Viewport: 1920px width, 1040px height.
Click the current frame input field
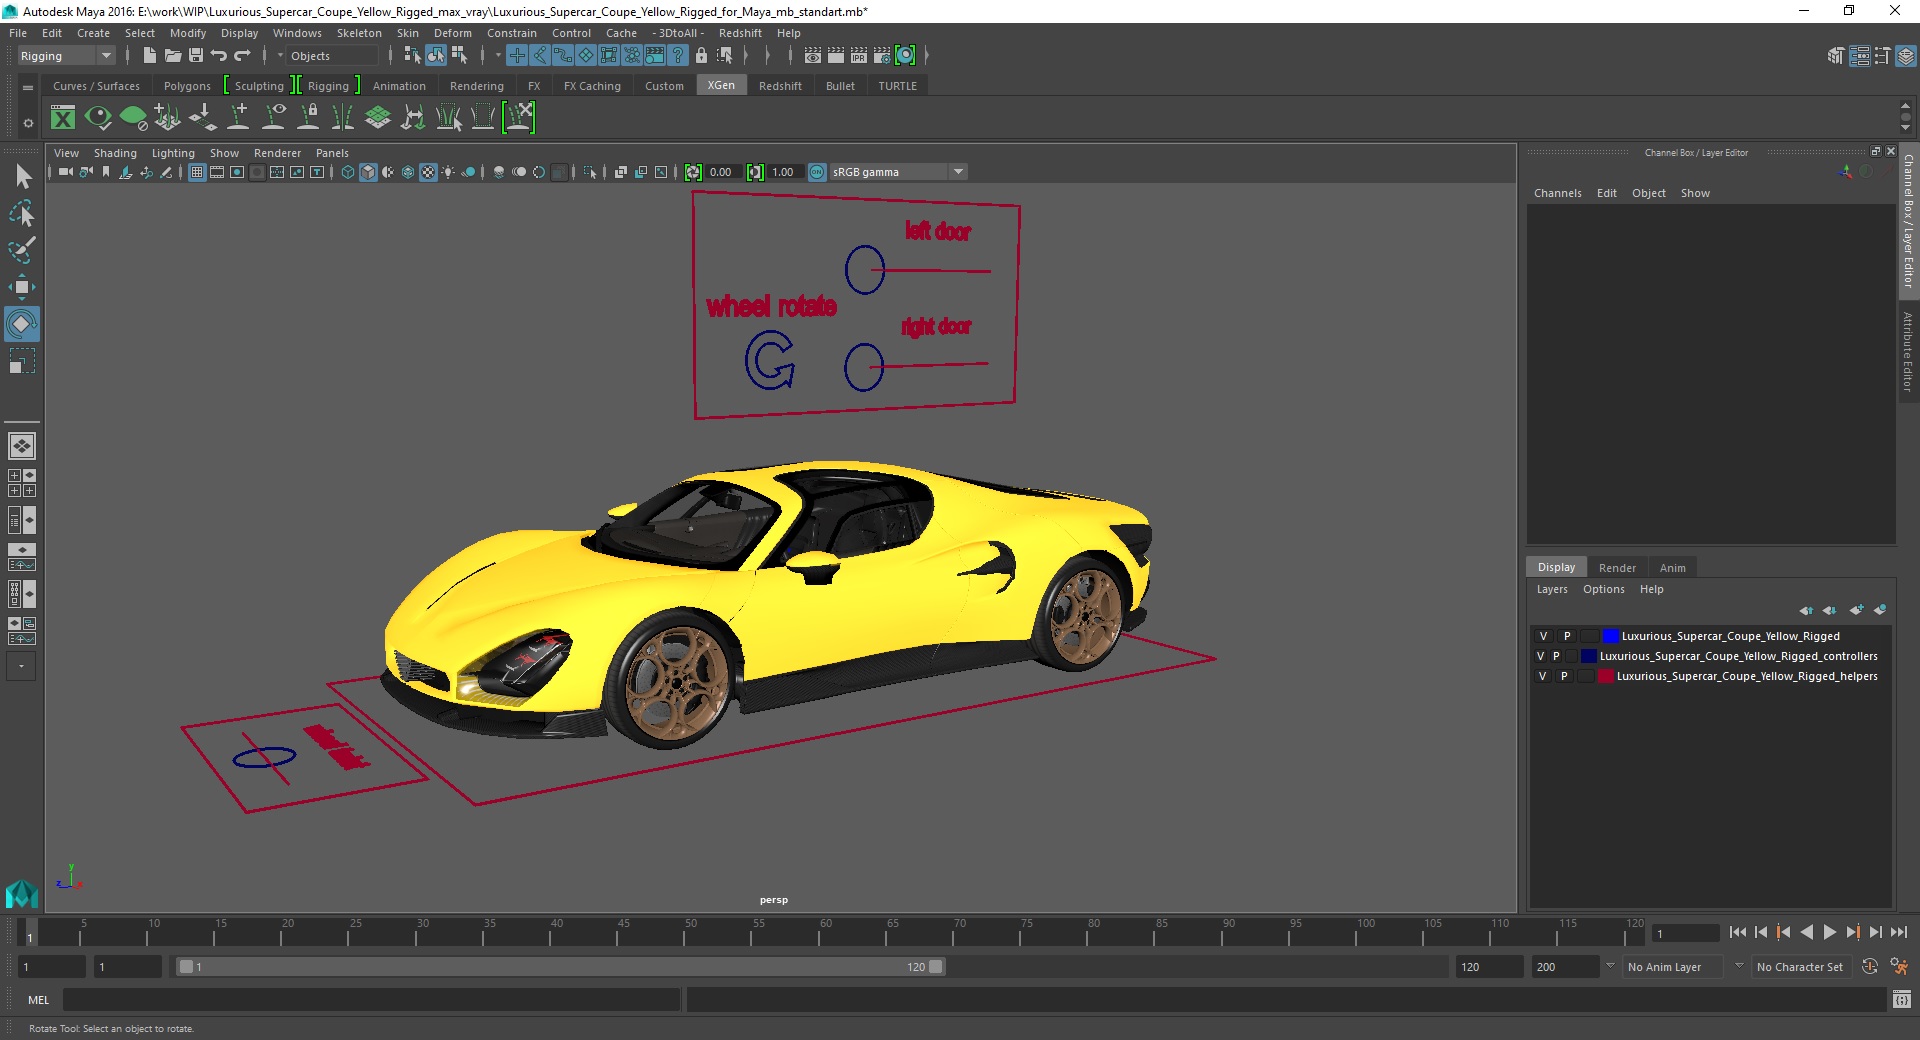click(1686, 933)
